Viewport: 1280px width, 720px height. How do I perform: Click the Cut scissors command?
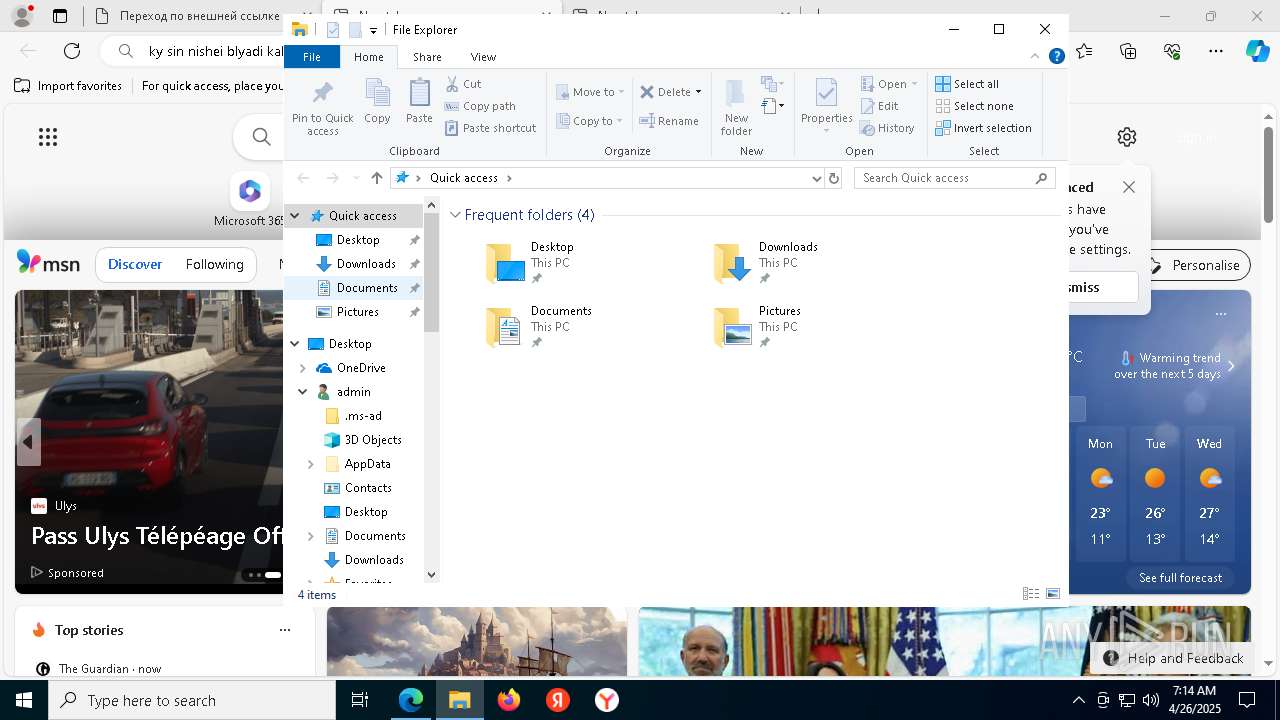click(463, 84)
